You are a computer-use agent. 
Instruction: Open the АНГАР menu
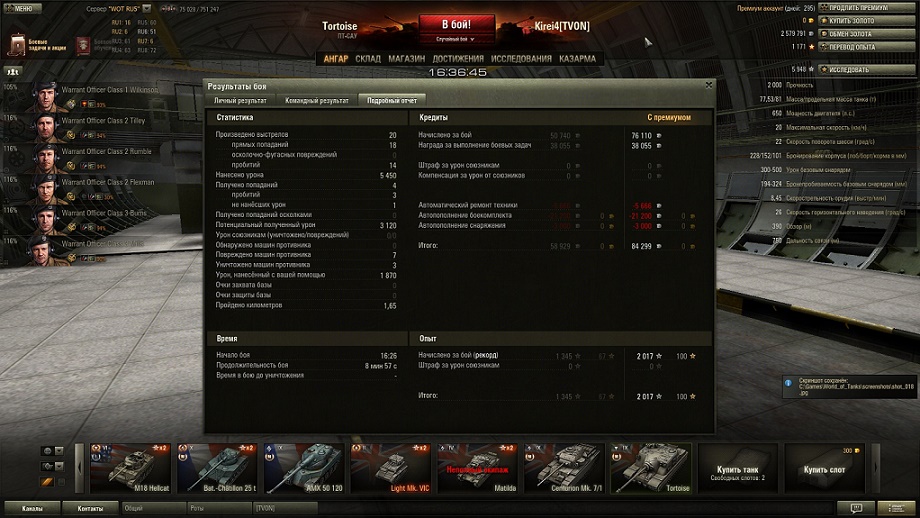click(x=336, y=59)
